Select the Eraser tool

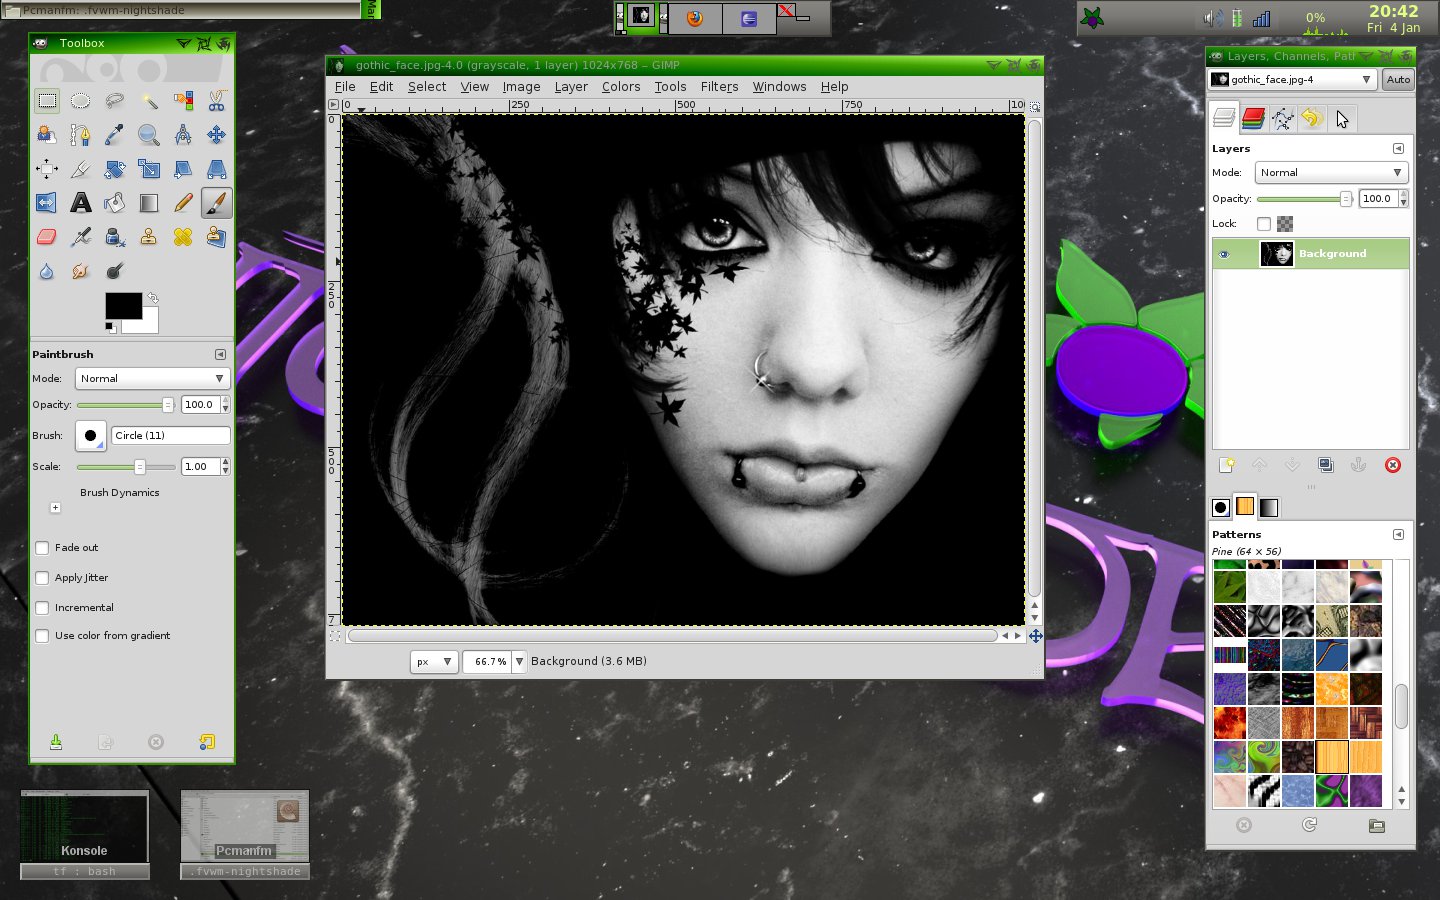click(47, 237)
